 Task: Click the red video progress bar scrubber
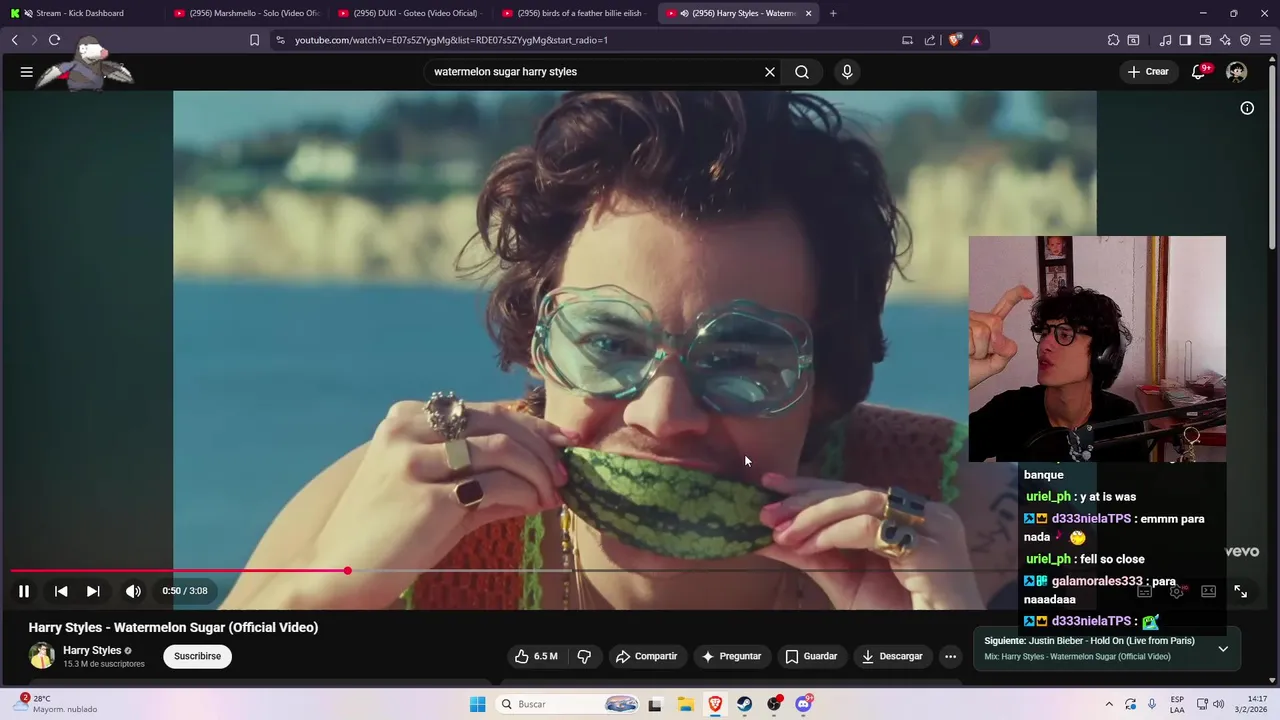coord(347,571)
